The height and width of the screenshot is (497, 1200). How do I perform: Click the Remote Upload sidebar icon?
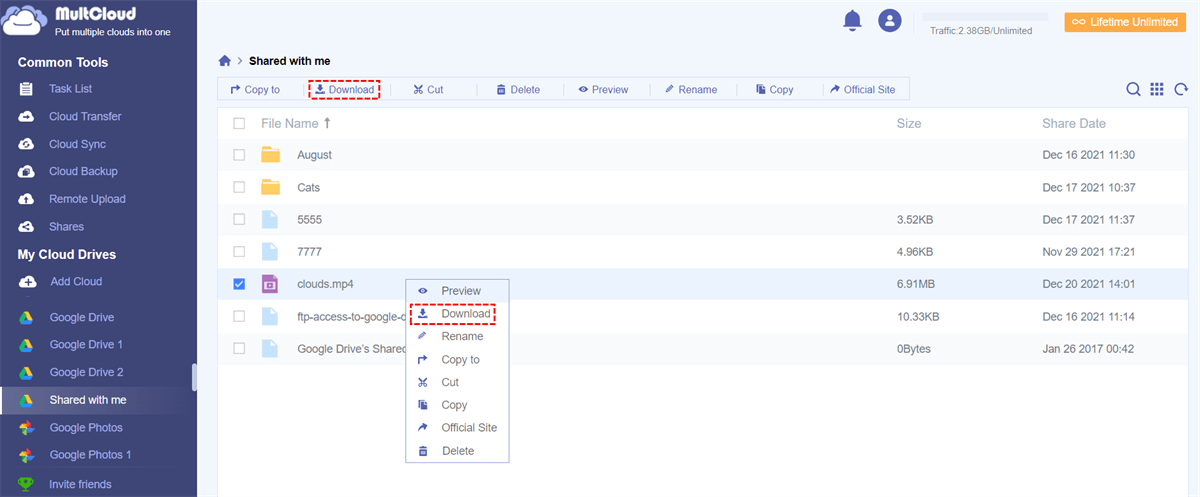coord(27,199)
